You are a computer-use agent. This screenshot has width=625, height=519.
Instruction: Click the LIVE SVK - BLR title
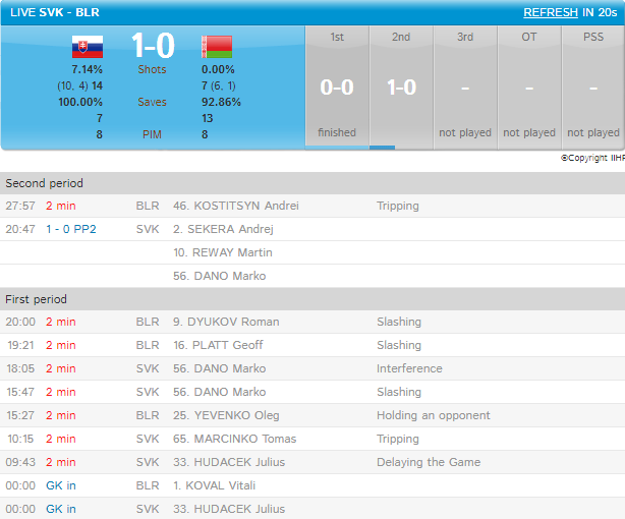coord(55,12)
